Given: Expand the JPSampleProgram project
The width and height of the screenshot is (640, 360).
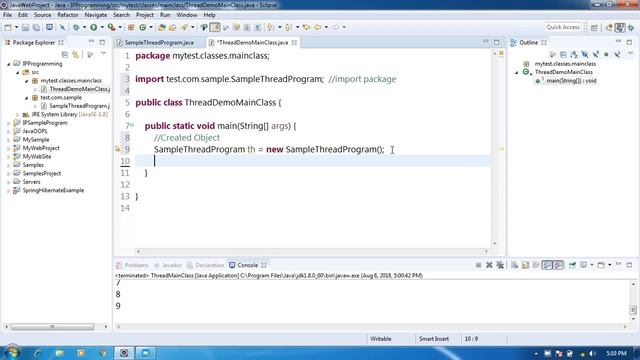Looking at the screenshot, I should coord(9,123).
